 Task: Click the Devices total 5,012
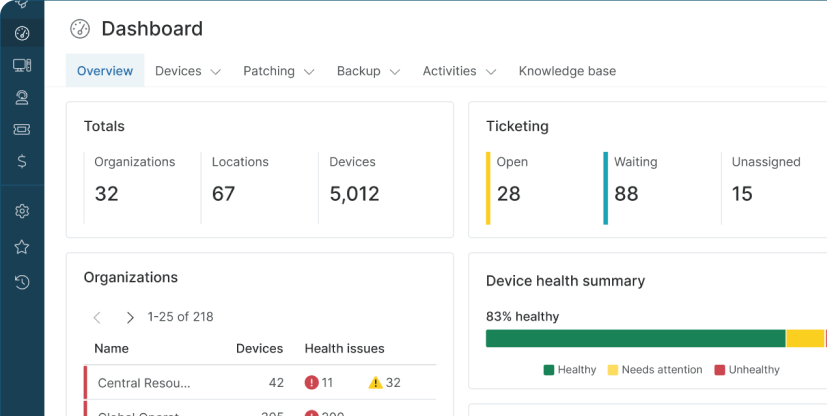click(x=354, y=194)
